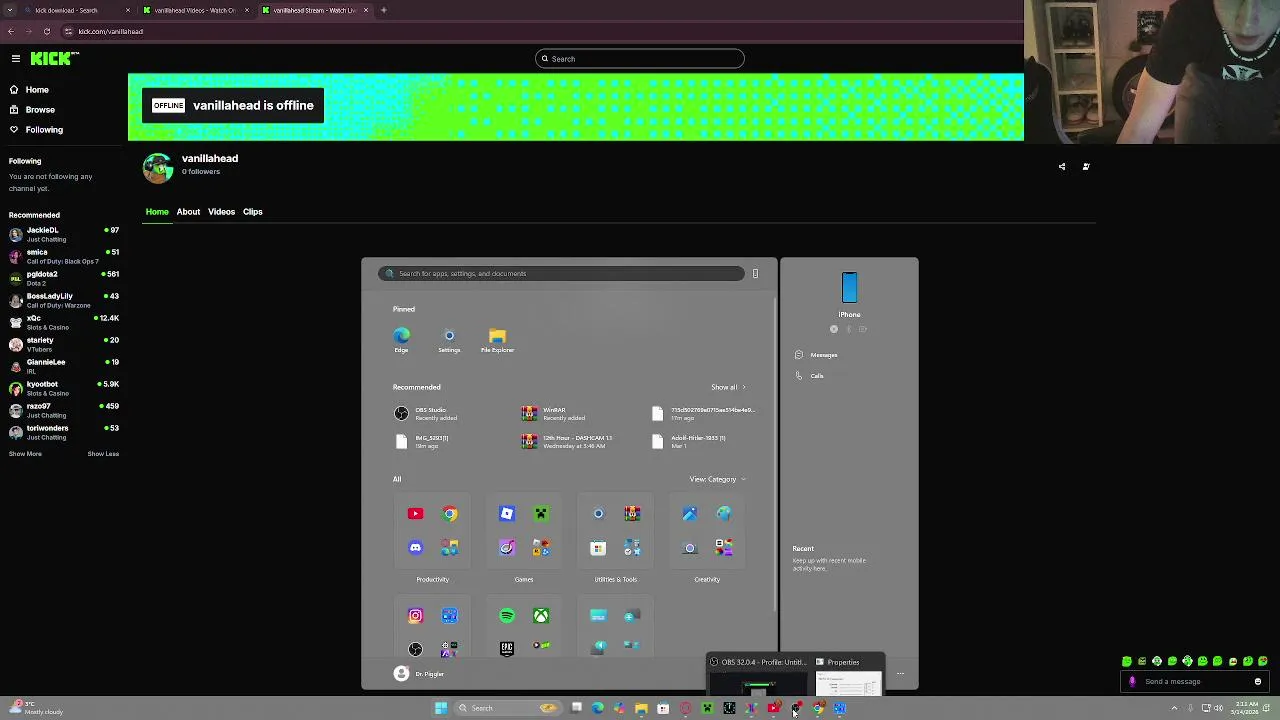Click the Windows Start button
The height and width of the screenshot is (720, 1280).
tap(441, 708)
